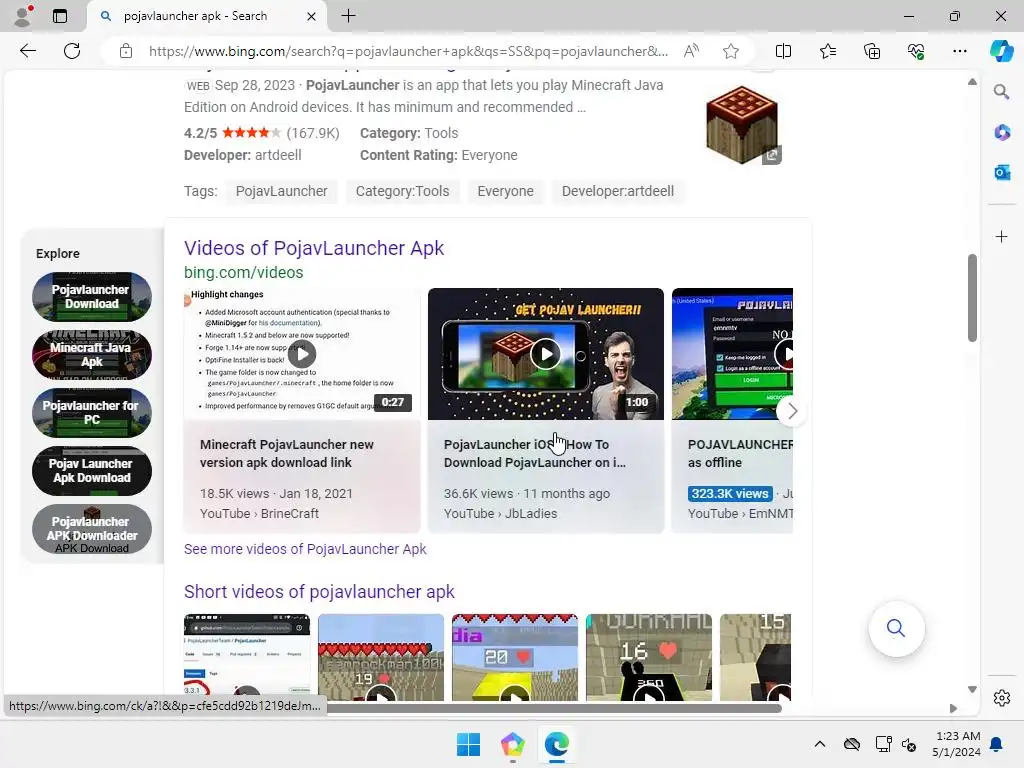Open network status tray icon
This screenshot has height=768, width=1024.
[883, 744]
